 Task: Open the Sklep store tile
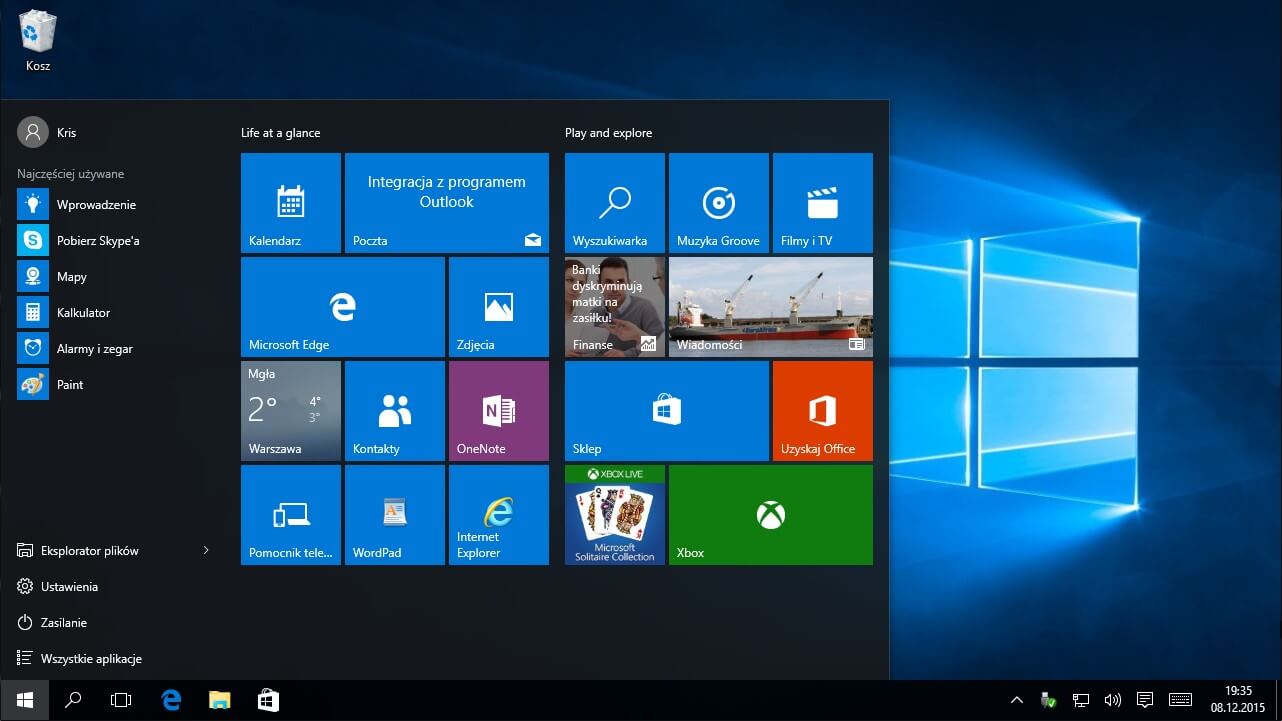(667, 411)
